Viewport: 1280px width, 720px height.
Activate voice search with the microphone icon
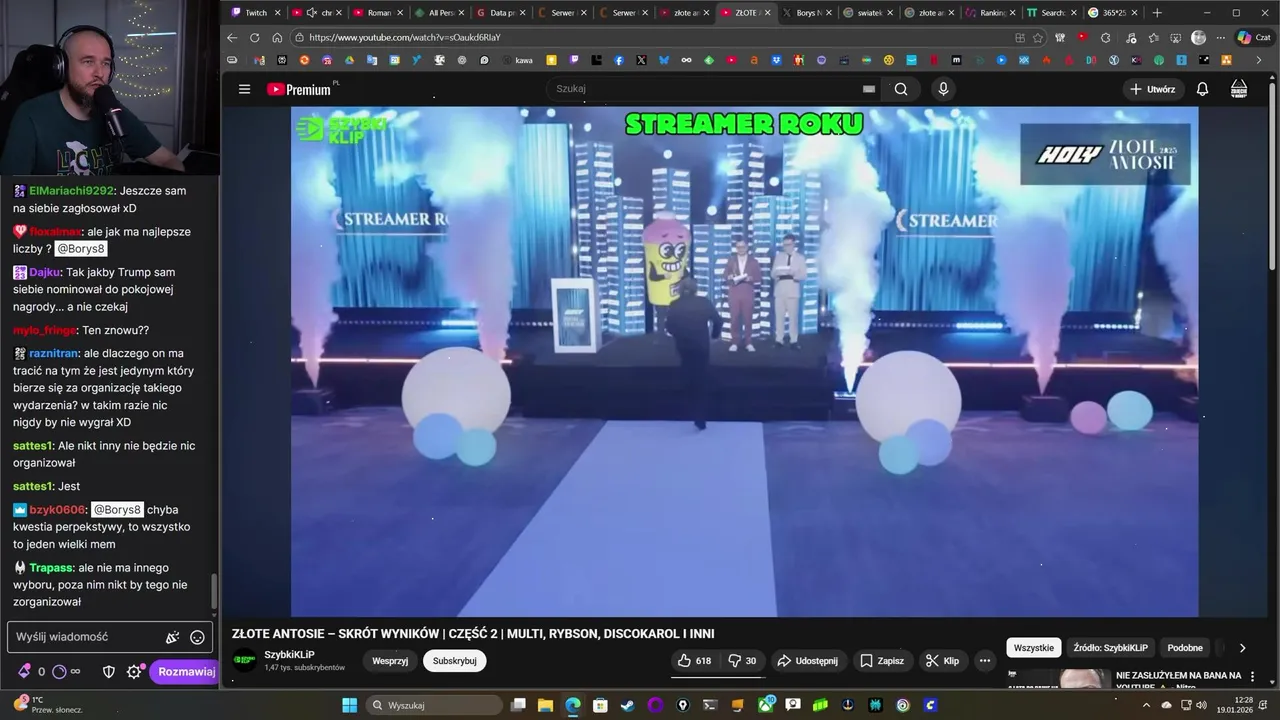click(943, 89)
